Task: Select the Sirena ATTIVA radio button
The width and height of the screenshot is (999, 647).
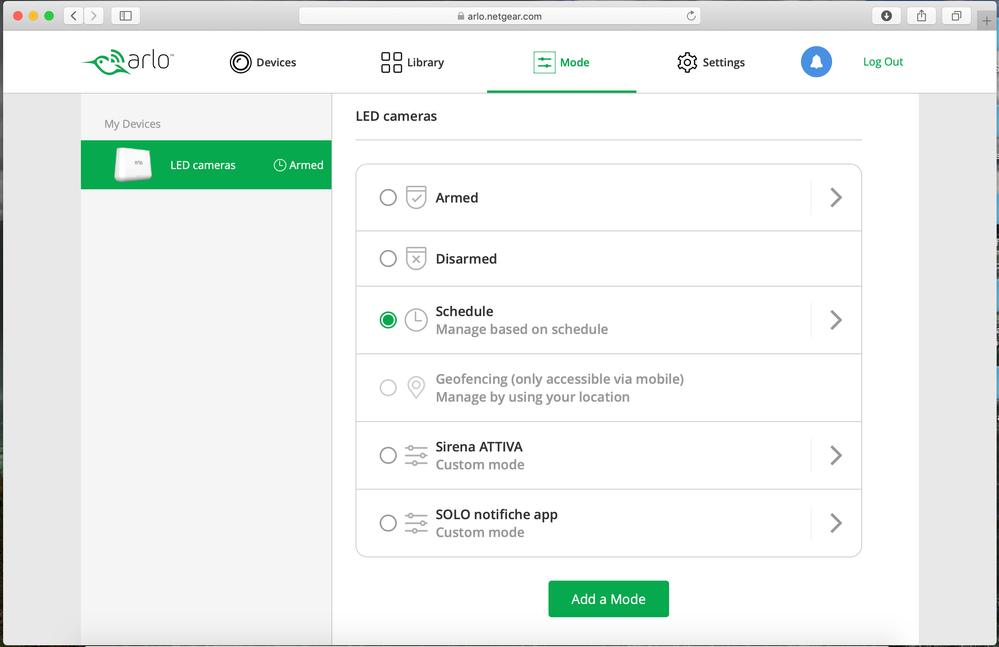Action: [x=388, y=455]
